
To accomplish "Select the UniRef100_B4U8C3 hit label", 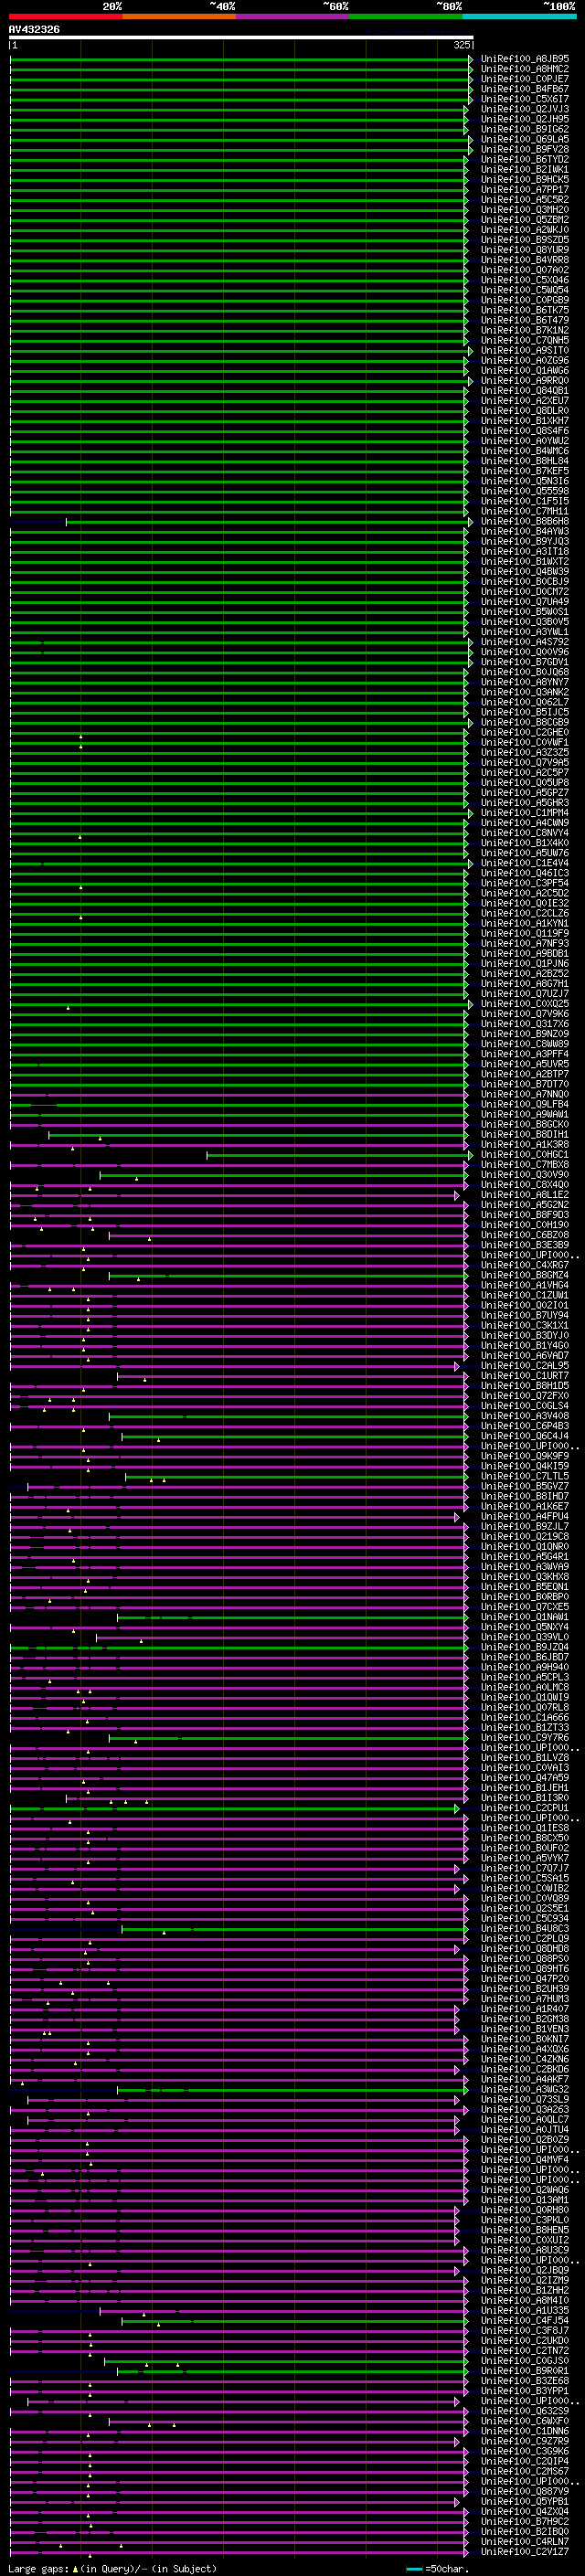I will pos(525,1929).
